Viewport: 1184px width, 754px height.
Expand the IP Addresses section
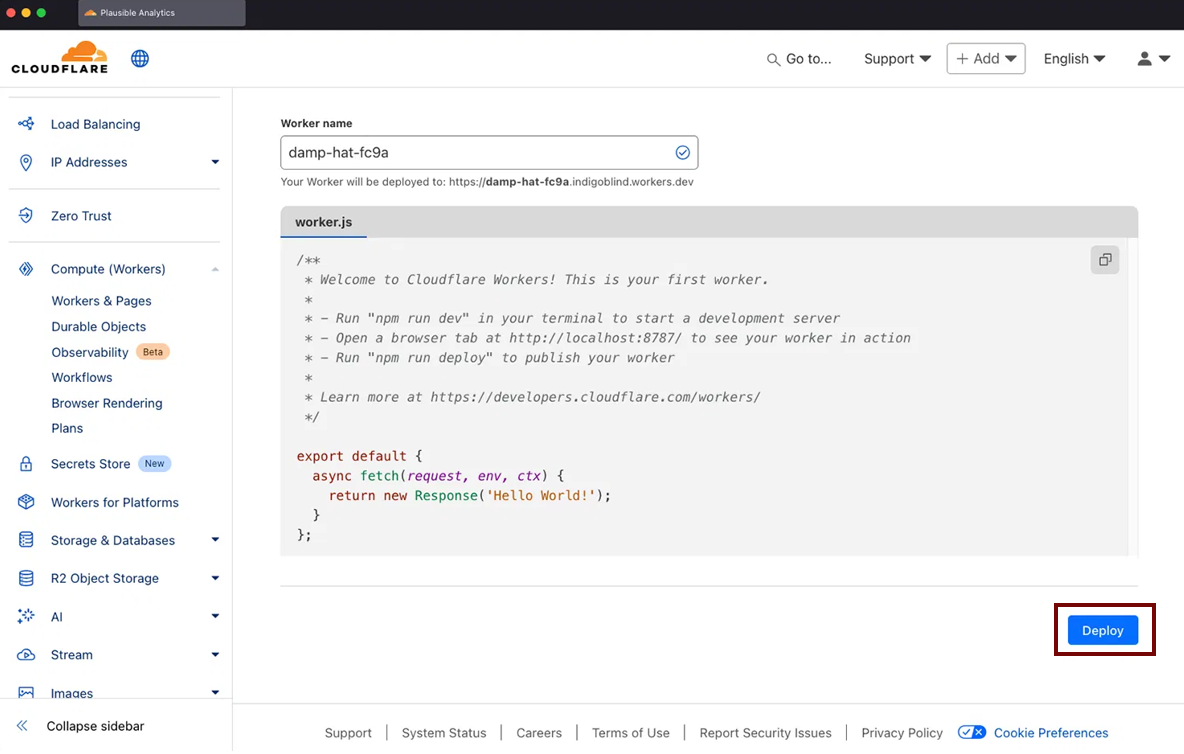coord(215,162)
